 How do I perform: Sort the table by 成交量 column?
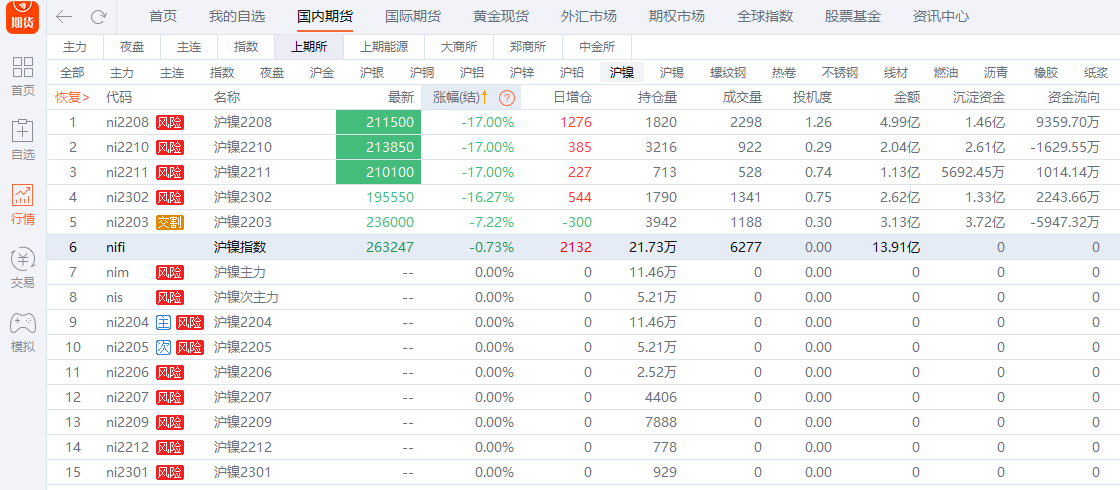pos(742,97)
